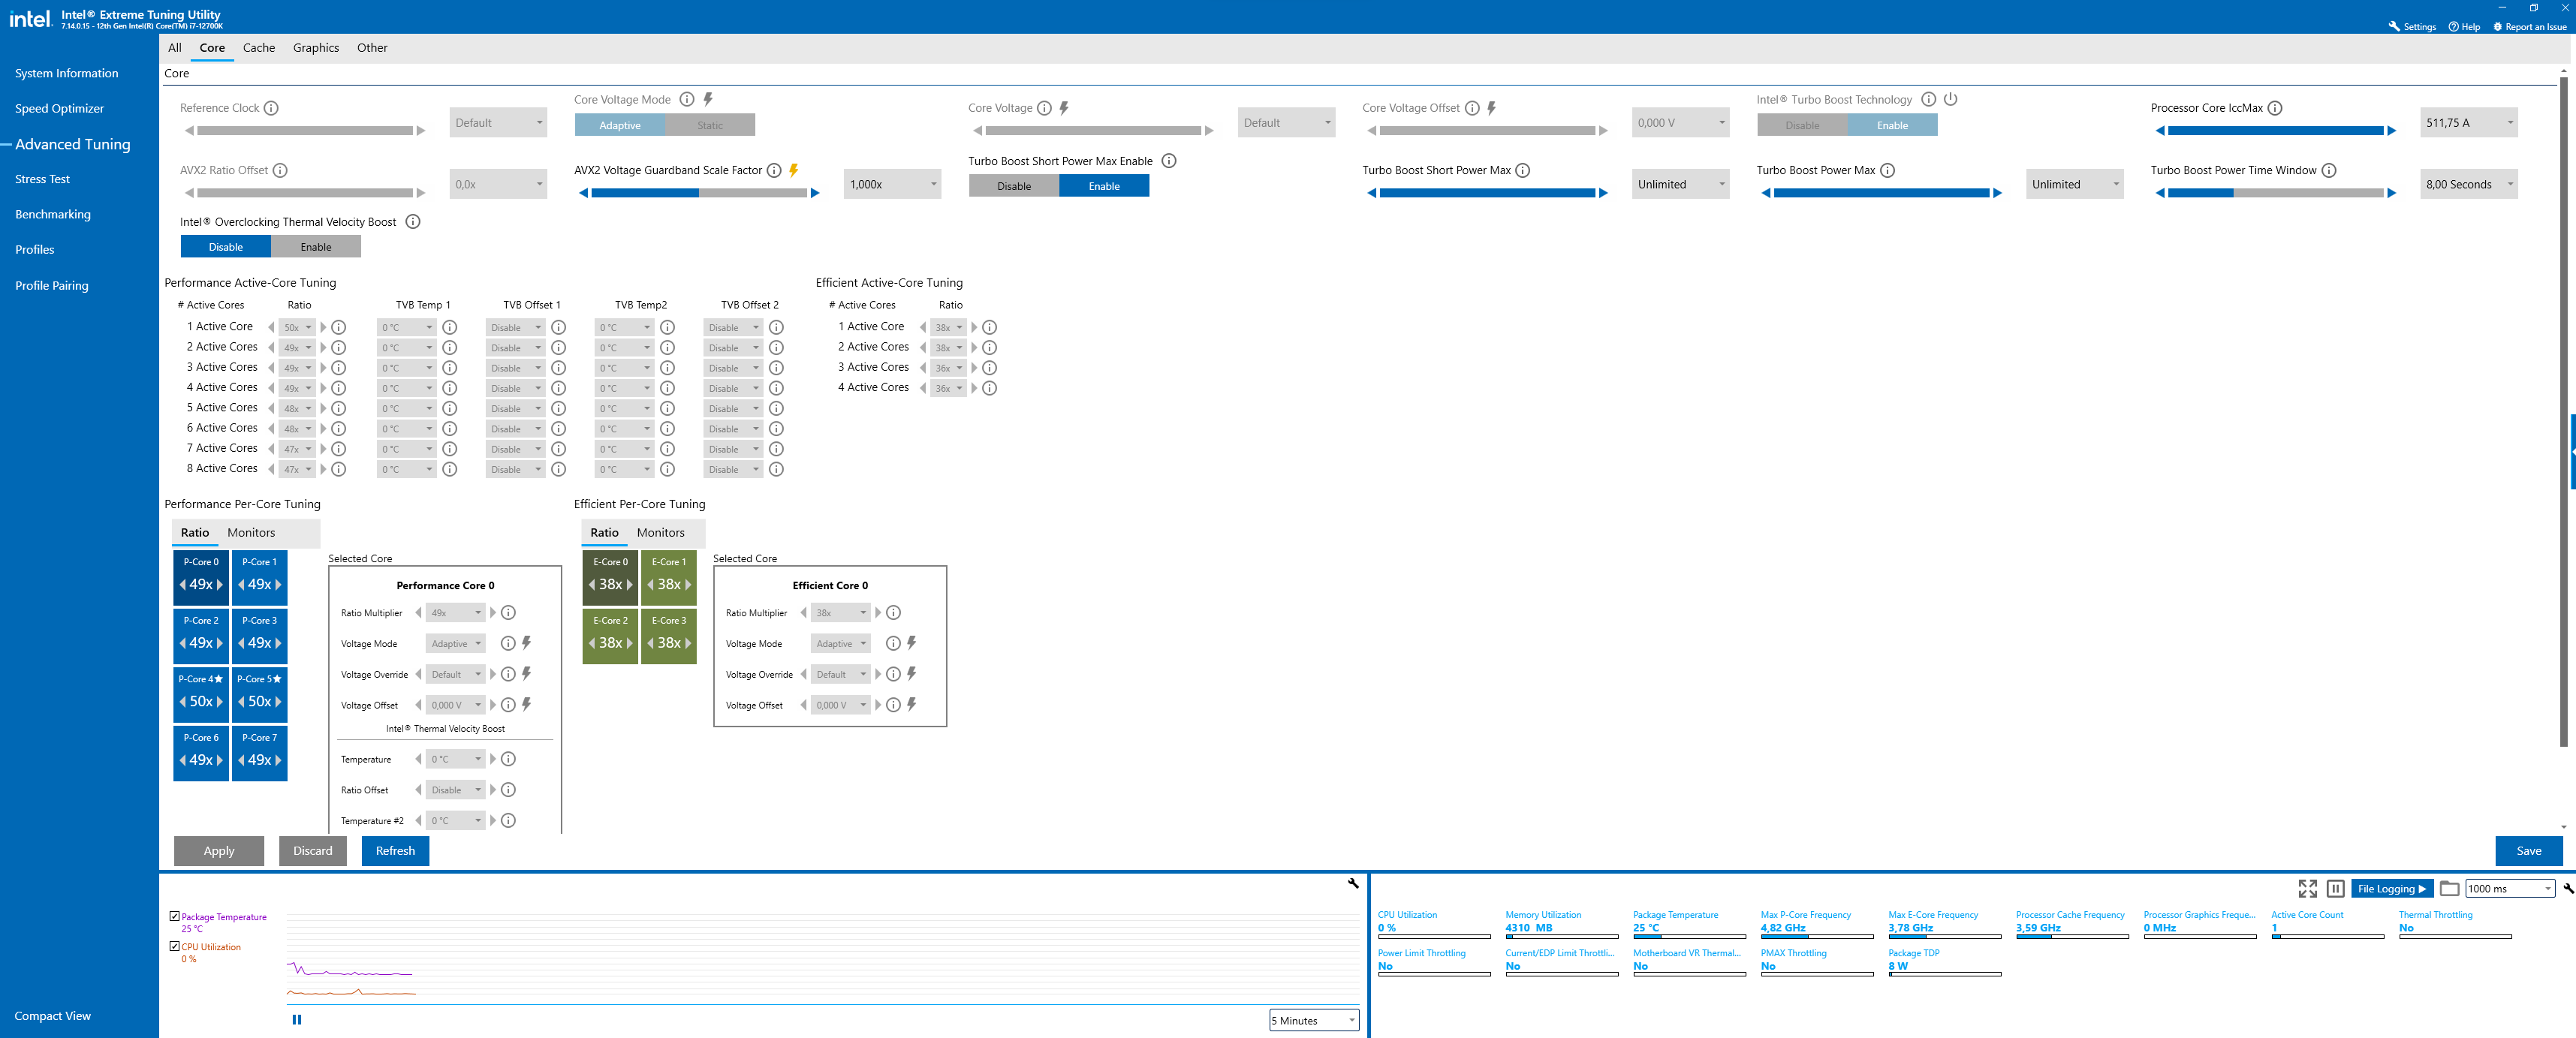Open graph settings wrench above Package Temperature

[x=1352, y=883]
